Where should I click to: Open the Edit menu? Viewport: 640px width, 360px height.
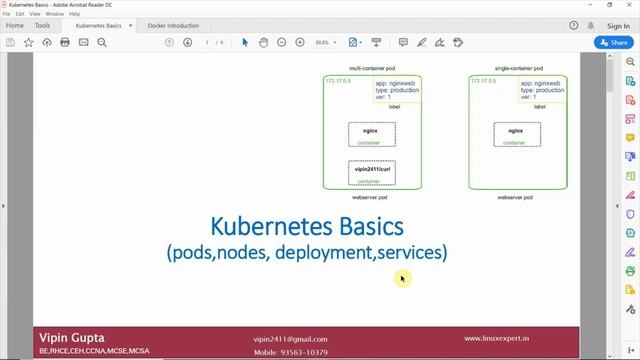click(20, 14)
